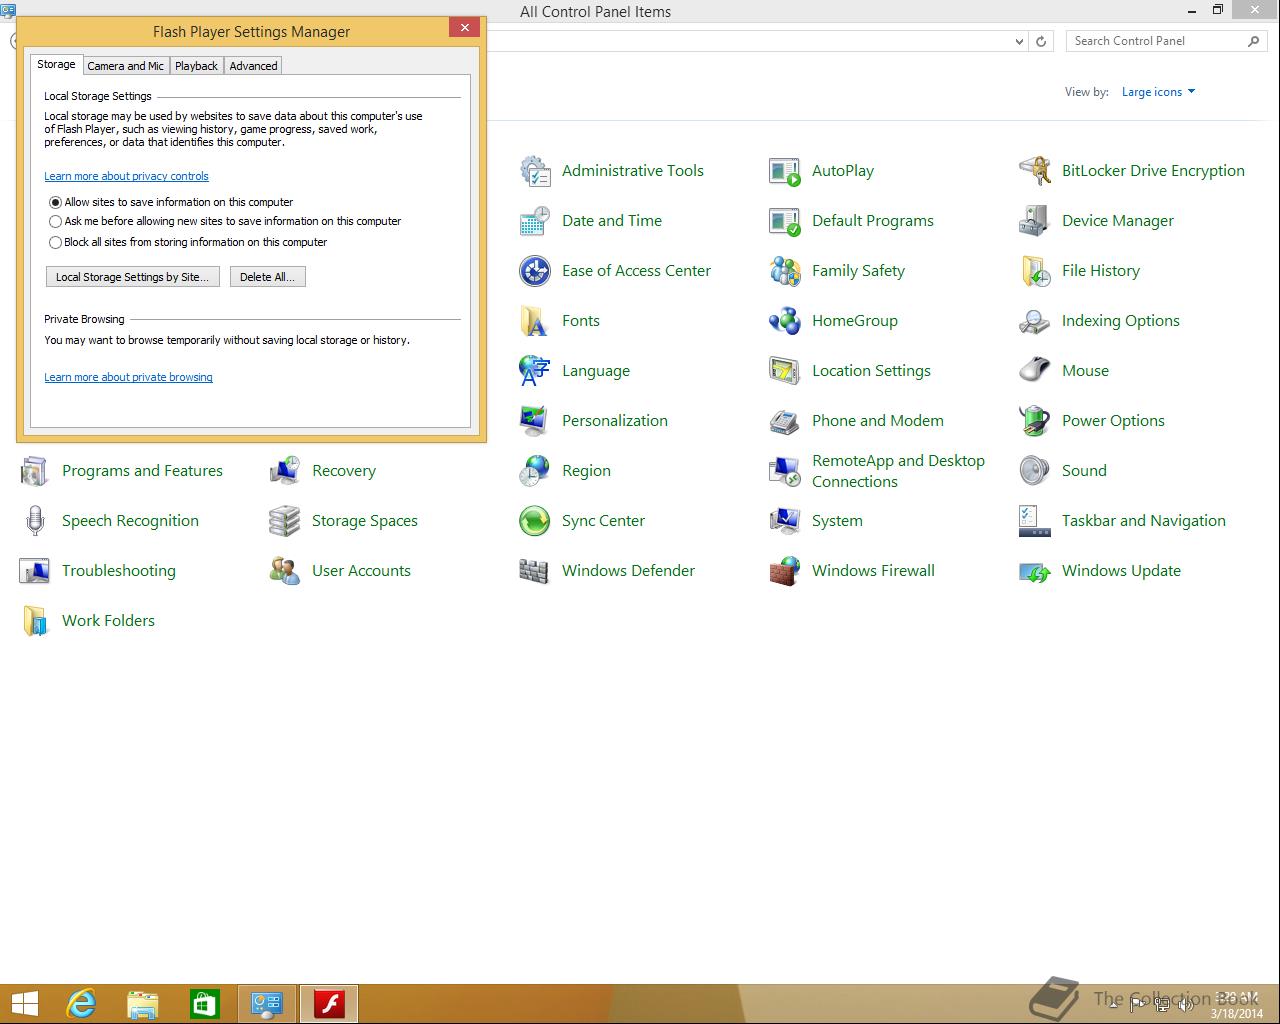1280x1024 pixels.
Task: Open the Administrative Tools icon
Action: tap(535, 171)
